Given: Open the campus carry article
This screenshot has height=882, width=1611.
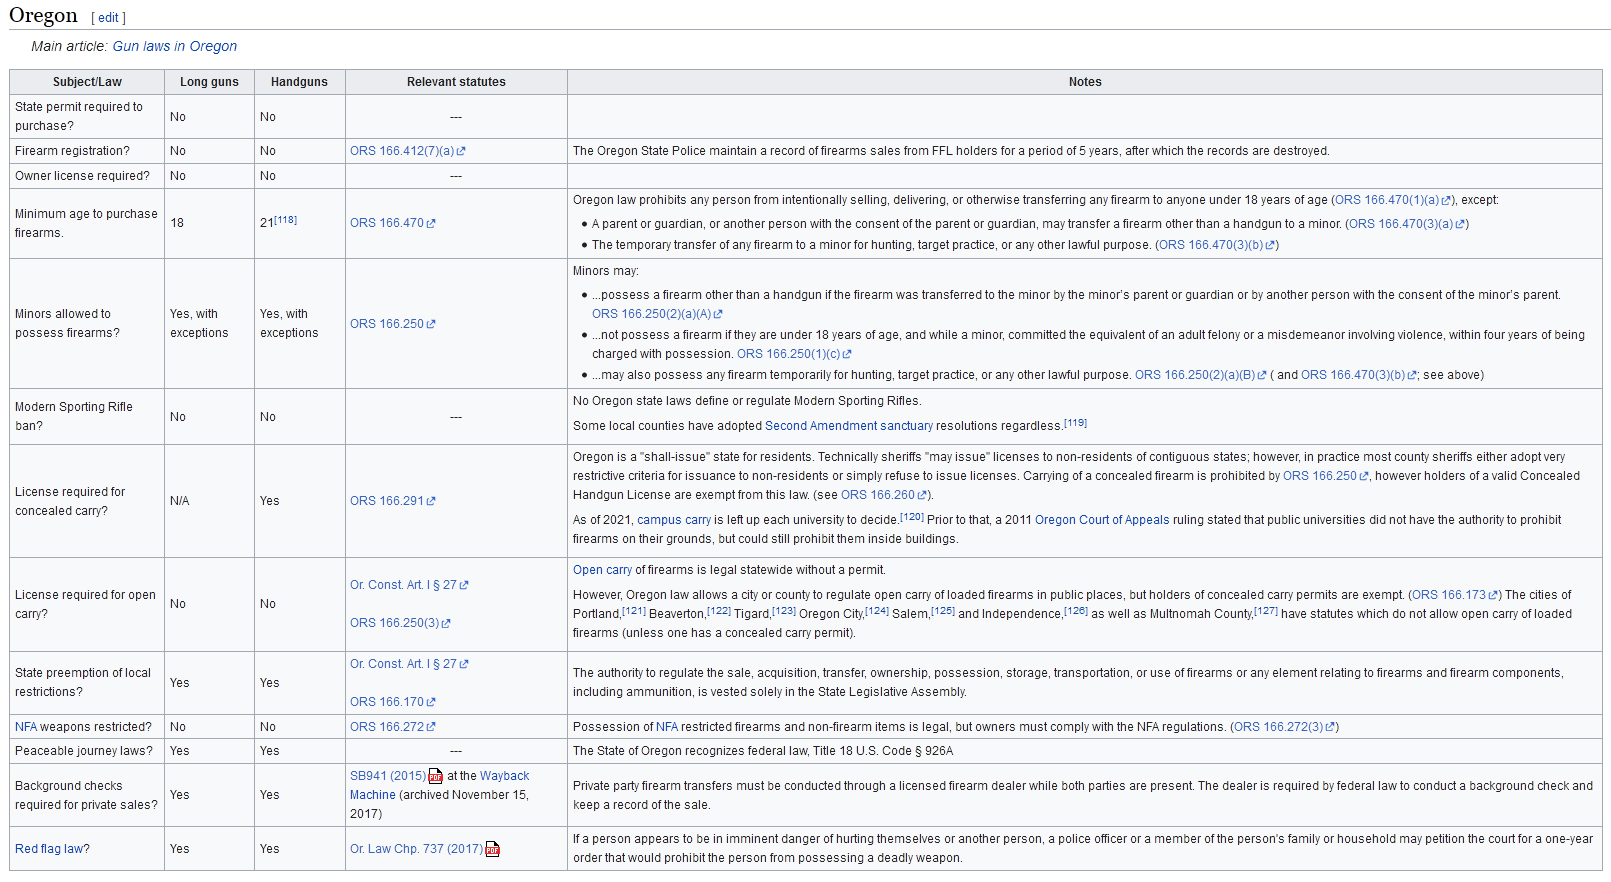Looking at the screenshot, I should pyautogui.click(x=674, y=520).
